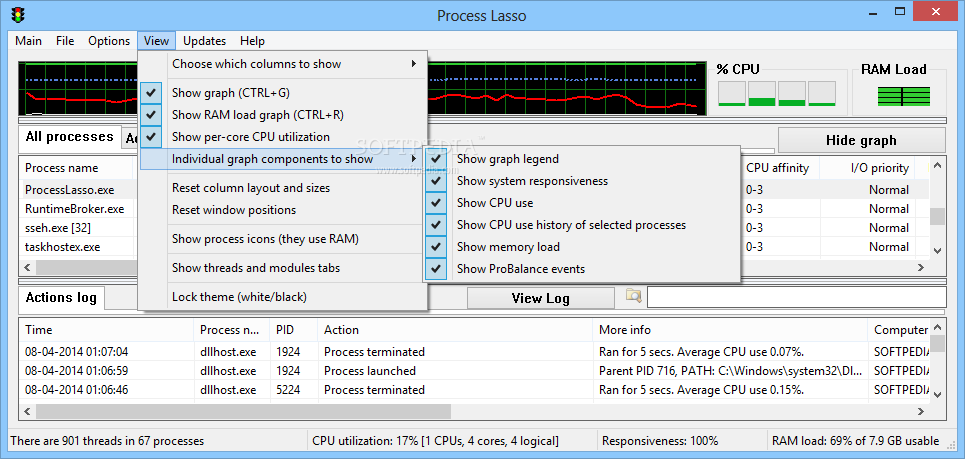Click process list horizontal scroll left arrow

[x=28, y=268]
